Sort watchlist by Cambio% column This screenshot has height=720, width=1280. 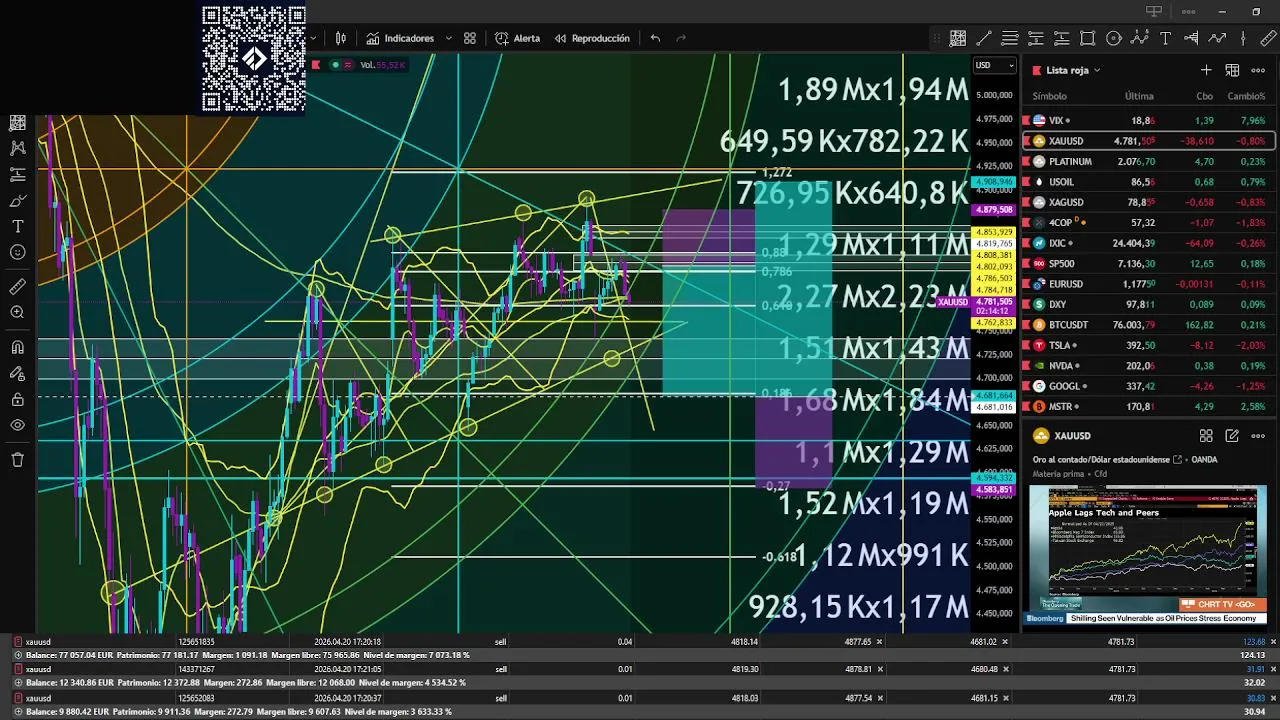(x=1246, y=96)
